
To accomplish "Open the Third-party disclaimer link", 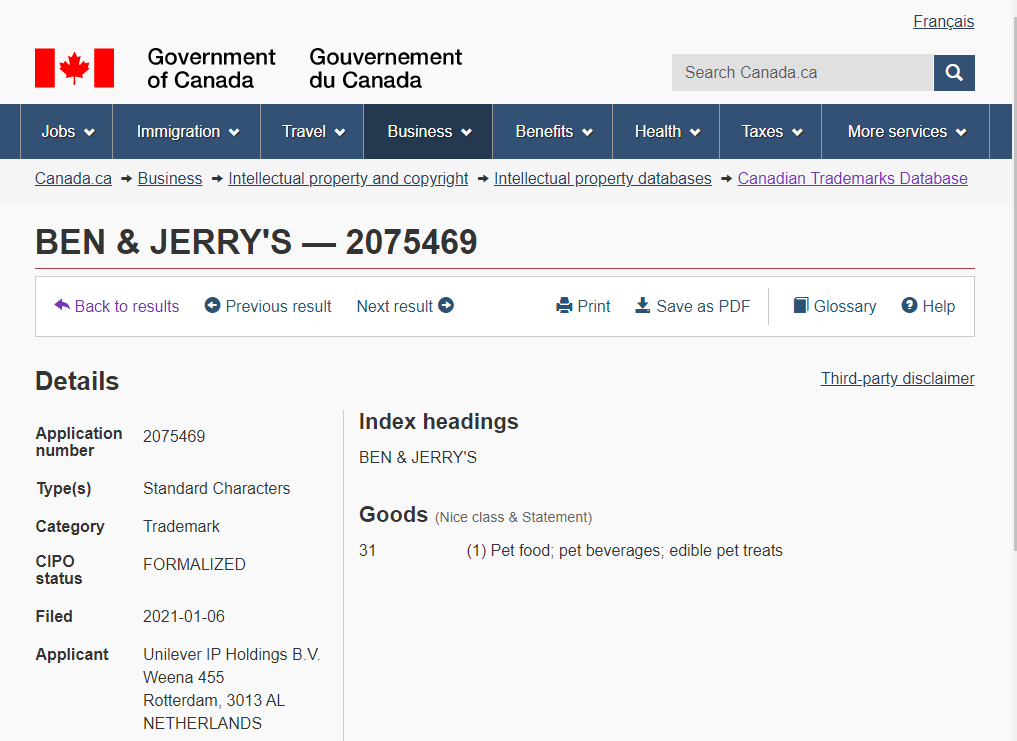I will [897, 378].
